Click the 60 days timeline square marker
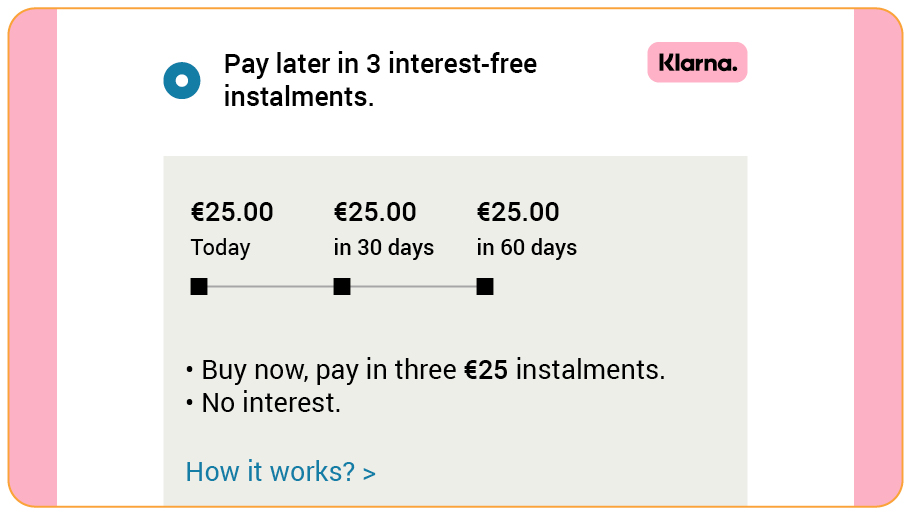 tap(485, 287)
